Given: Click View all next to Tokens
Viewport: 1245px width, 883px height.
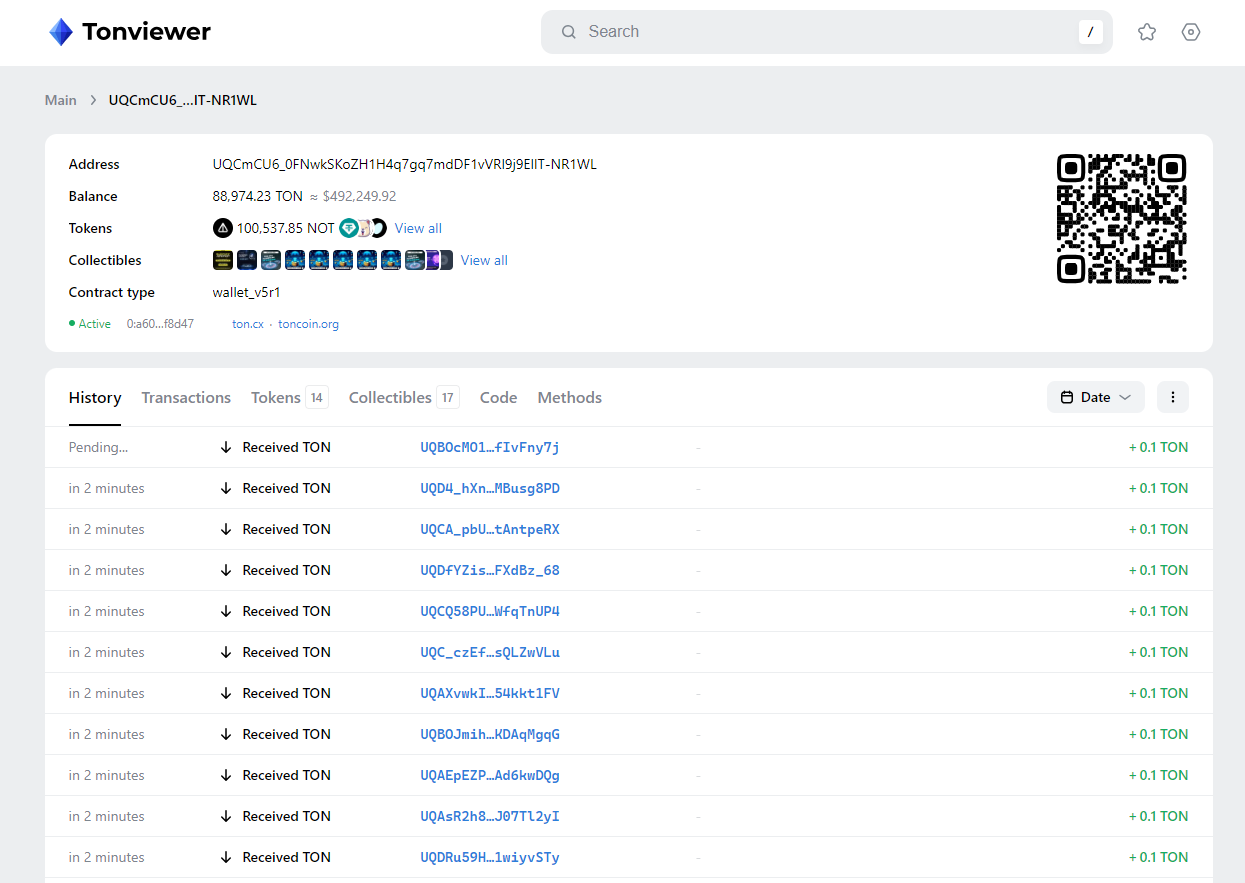Looking at the screenshot, I should [x=418, y=228].
